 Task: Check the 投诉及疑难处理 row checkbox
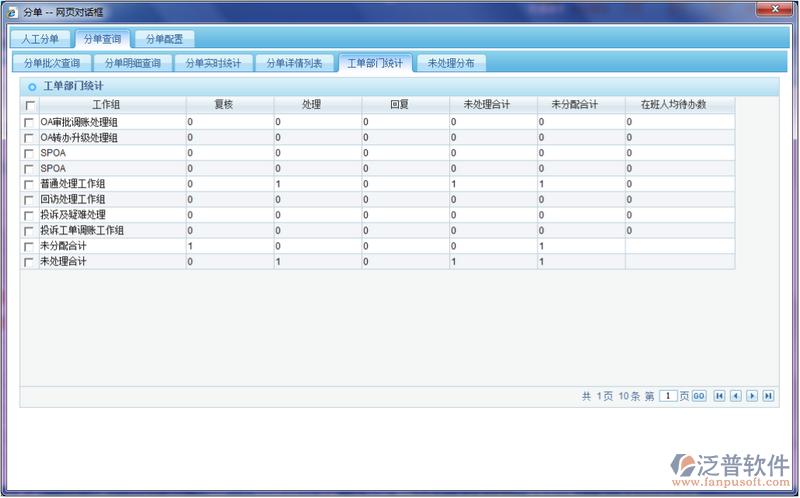coord(29,215)
